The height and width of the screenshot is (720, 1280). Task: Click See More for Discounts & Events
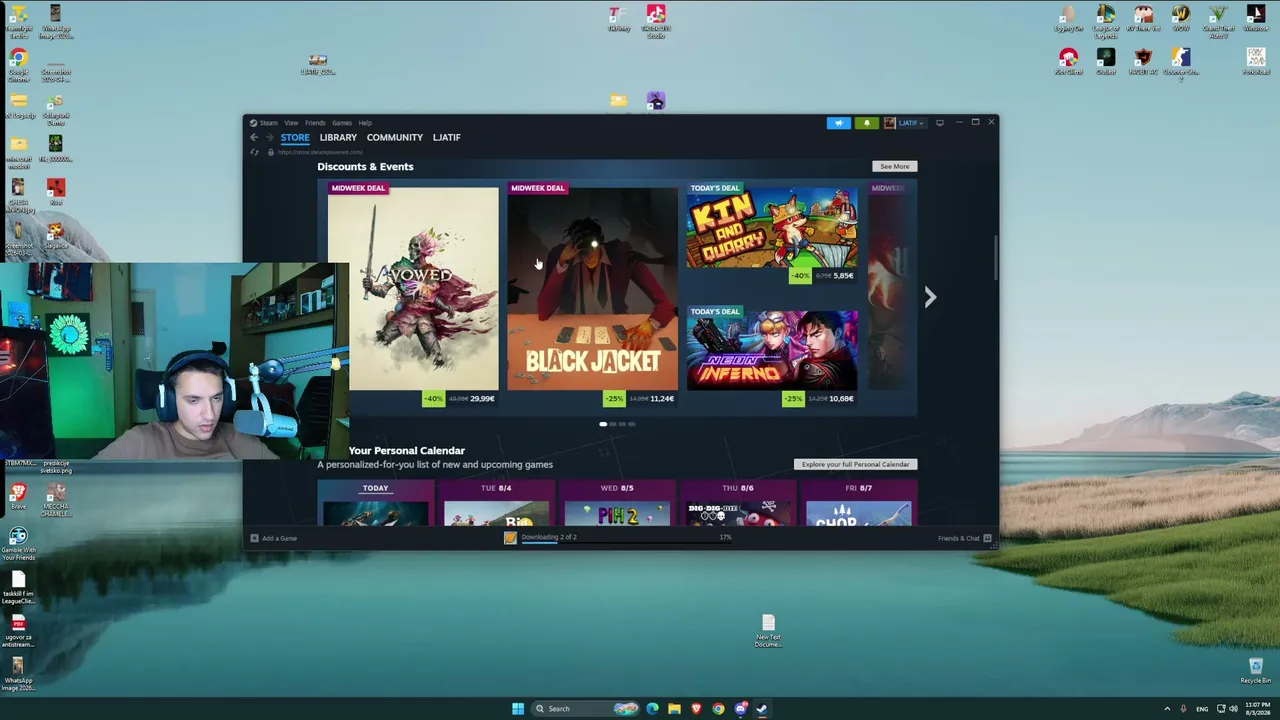[x=895, y=167]
